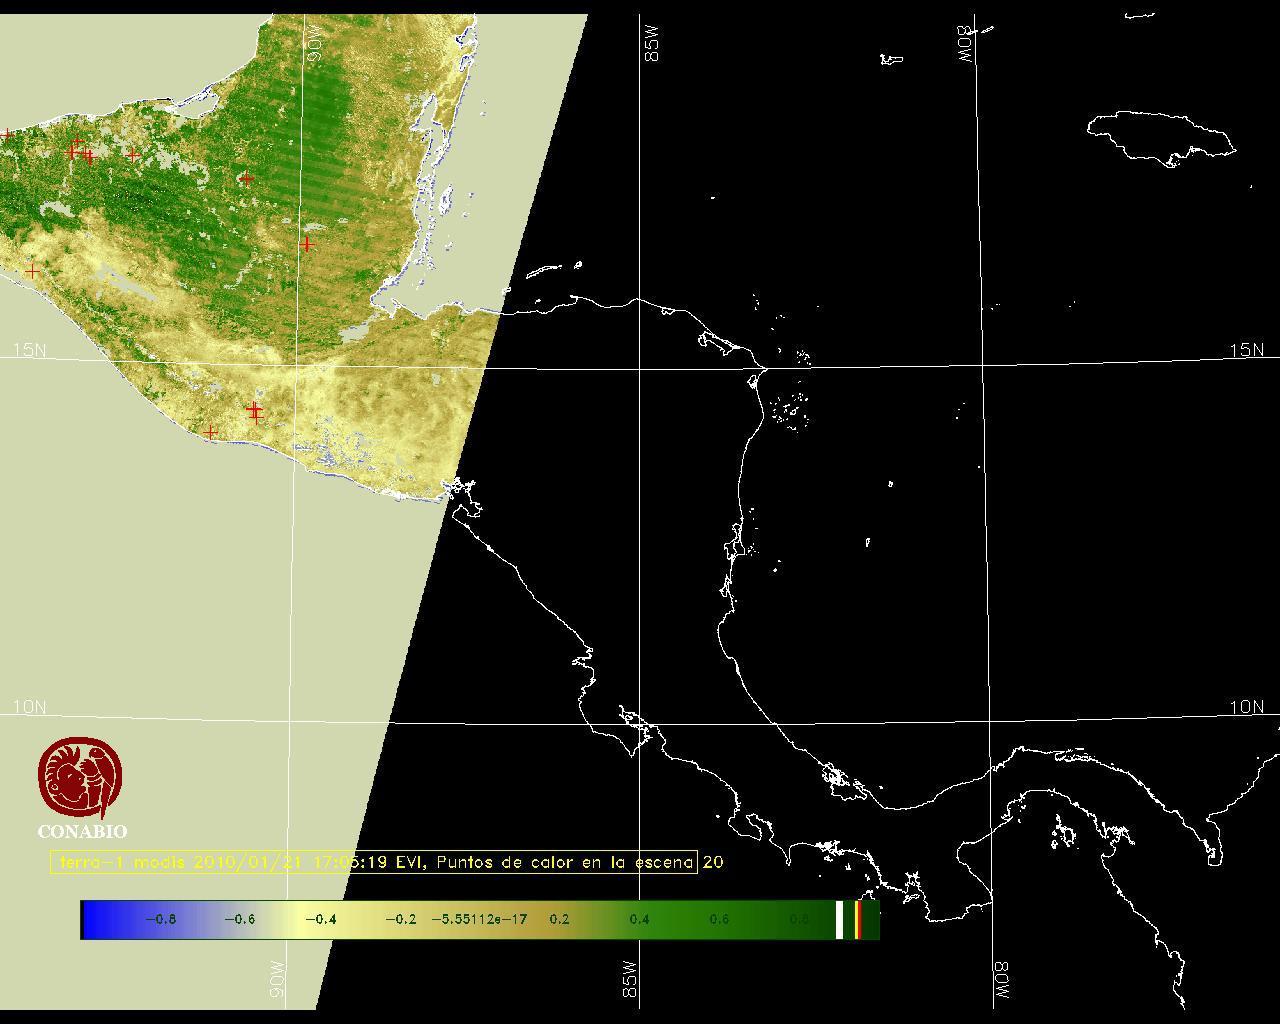Image resolution: width=1280 pixels, height=1024 pixels.
Task: Click the top 90W longitude label
Action: coord(314,46)
